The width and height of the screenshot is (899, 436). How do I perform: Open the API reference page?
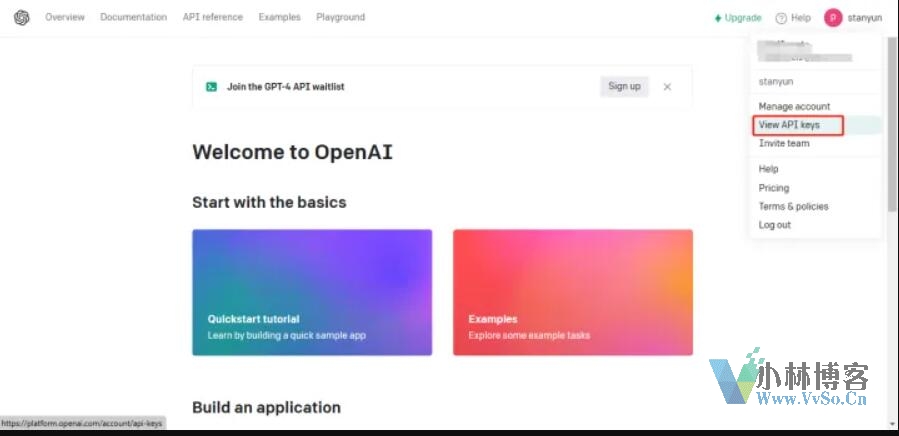click(x=213, y=17)
